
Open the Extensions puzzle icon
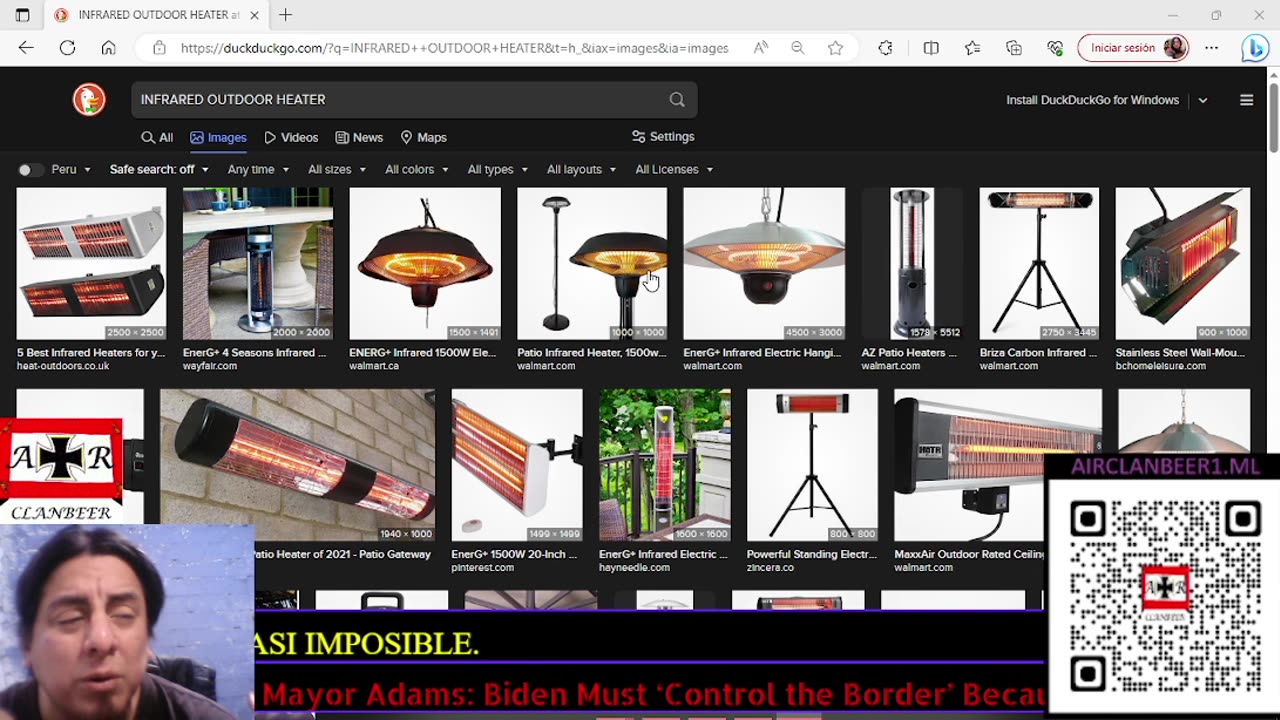(x=885, y=47)
